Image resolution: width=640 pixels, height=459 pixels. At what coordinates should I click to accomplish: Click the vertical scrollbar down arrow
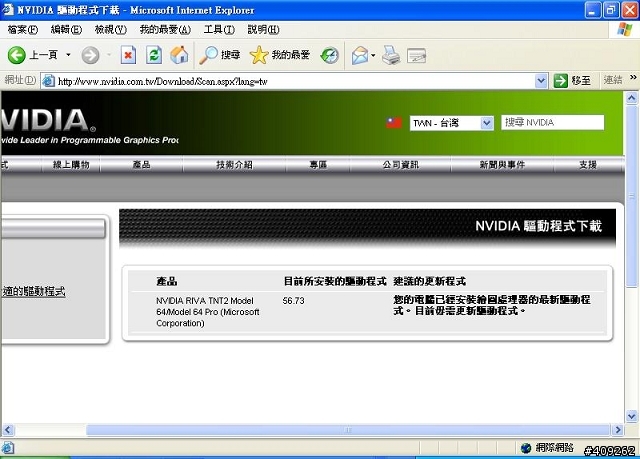[631, 416]
